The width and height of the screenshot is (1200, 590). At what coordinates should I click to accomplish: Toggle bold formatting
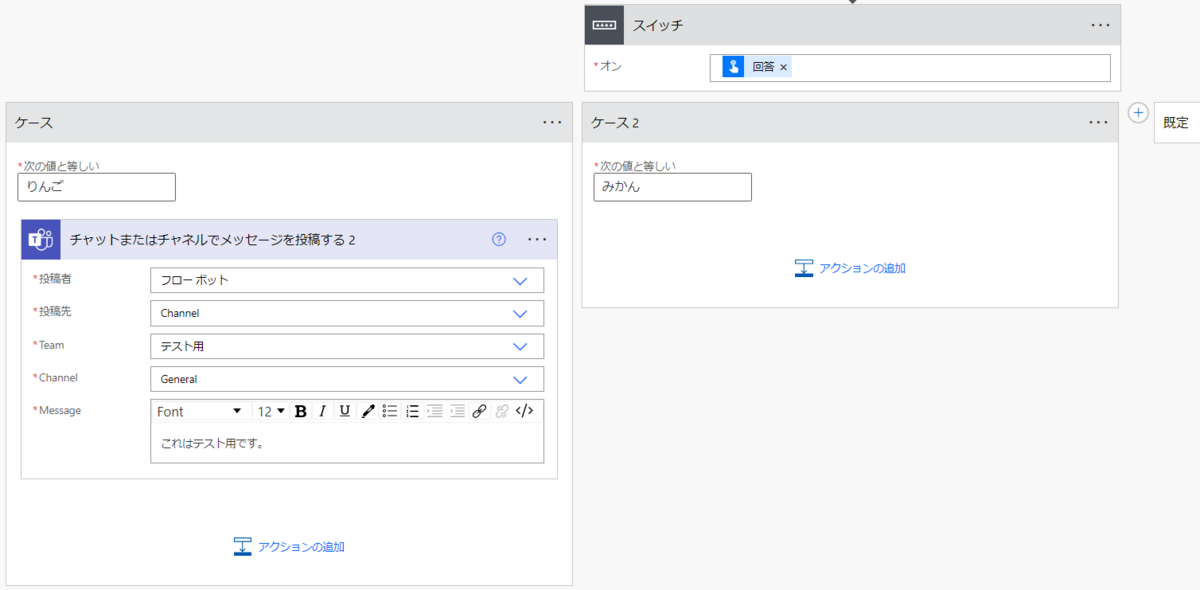pyautogui.click(x=300, y=411)
